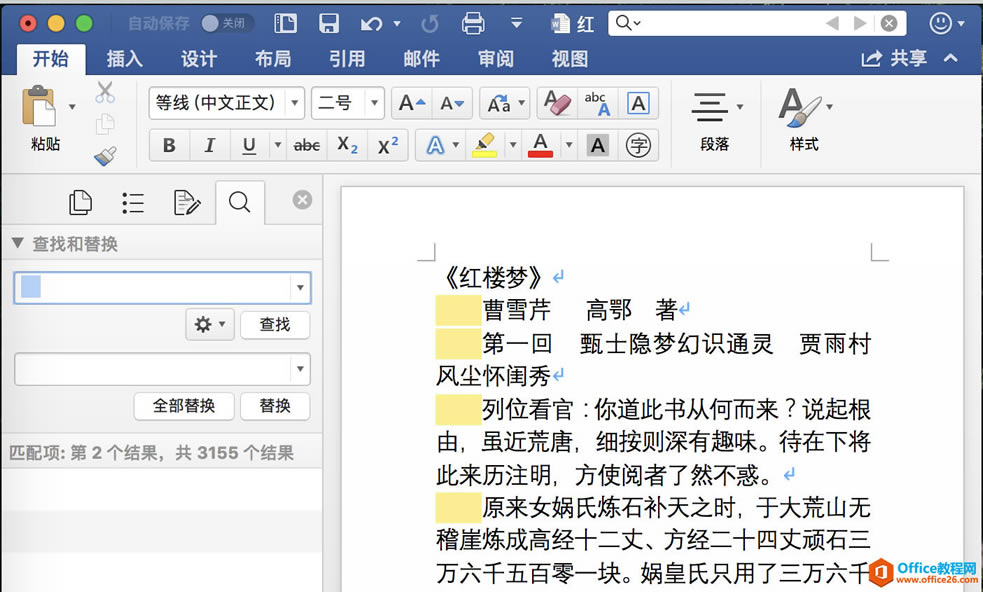Apply italic formatting
The height and width of the screenshot is (592, 983).
coord(209,144)
